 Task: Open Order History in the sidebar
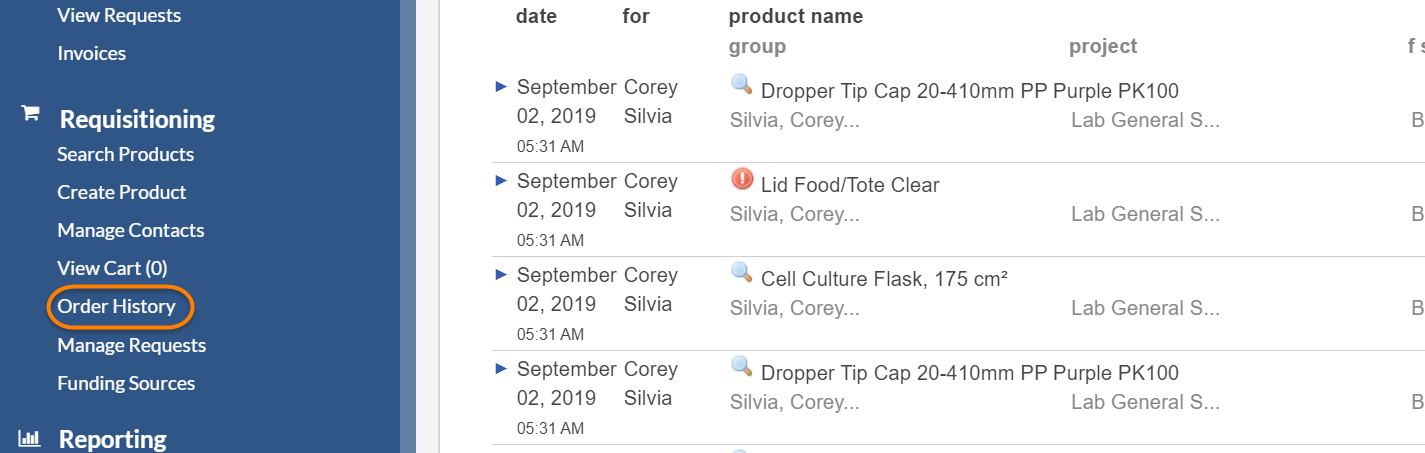coord(116,307)
